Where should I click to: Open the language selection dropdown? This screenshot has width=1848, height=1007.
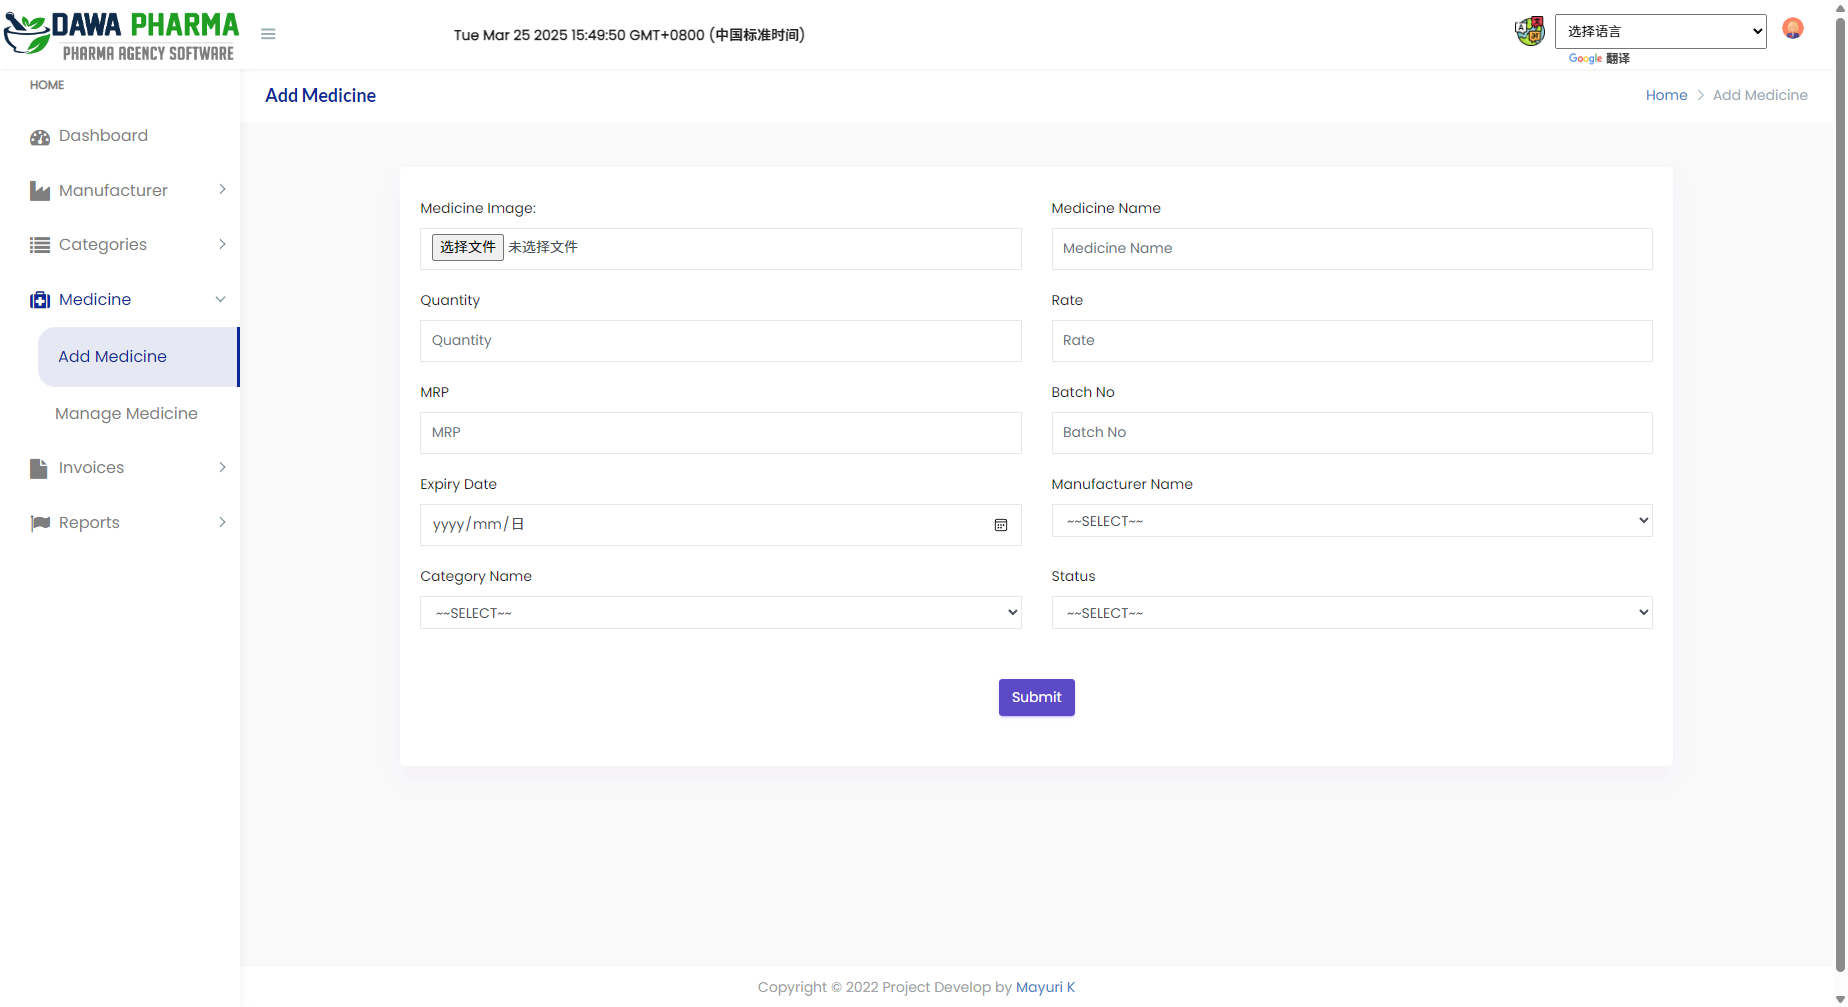pos(1660,31)
